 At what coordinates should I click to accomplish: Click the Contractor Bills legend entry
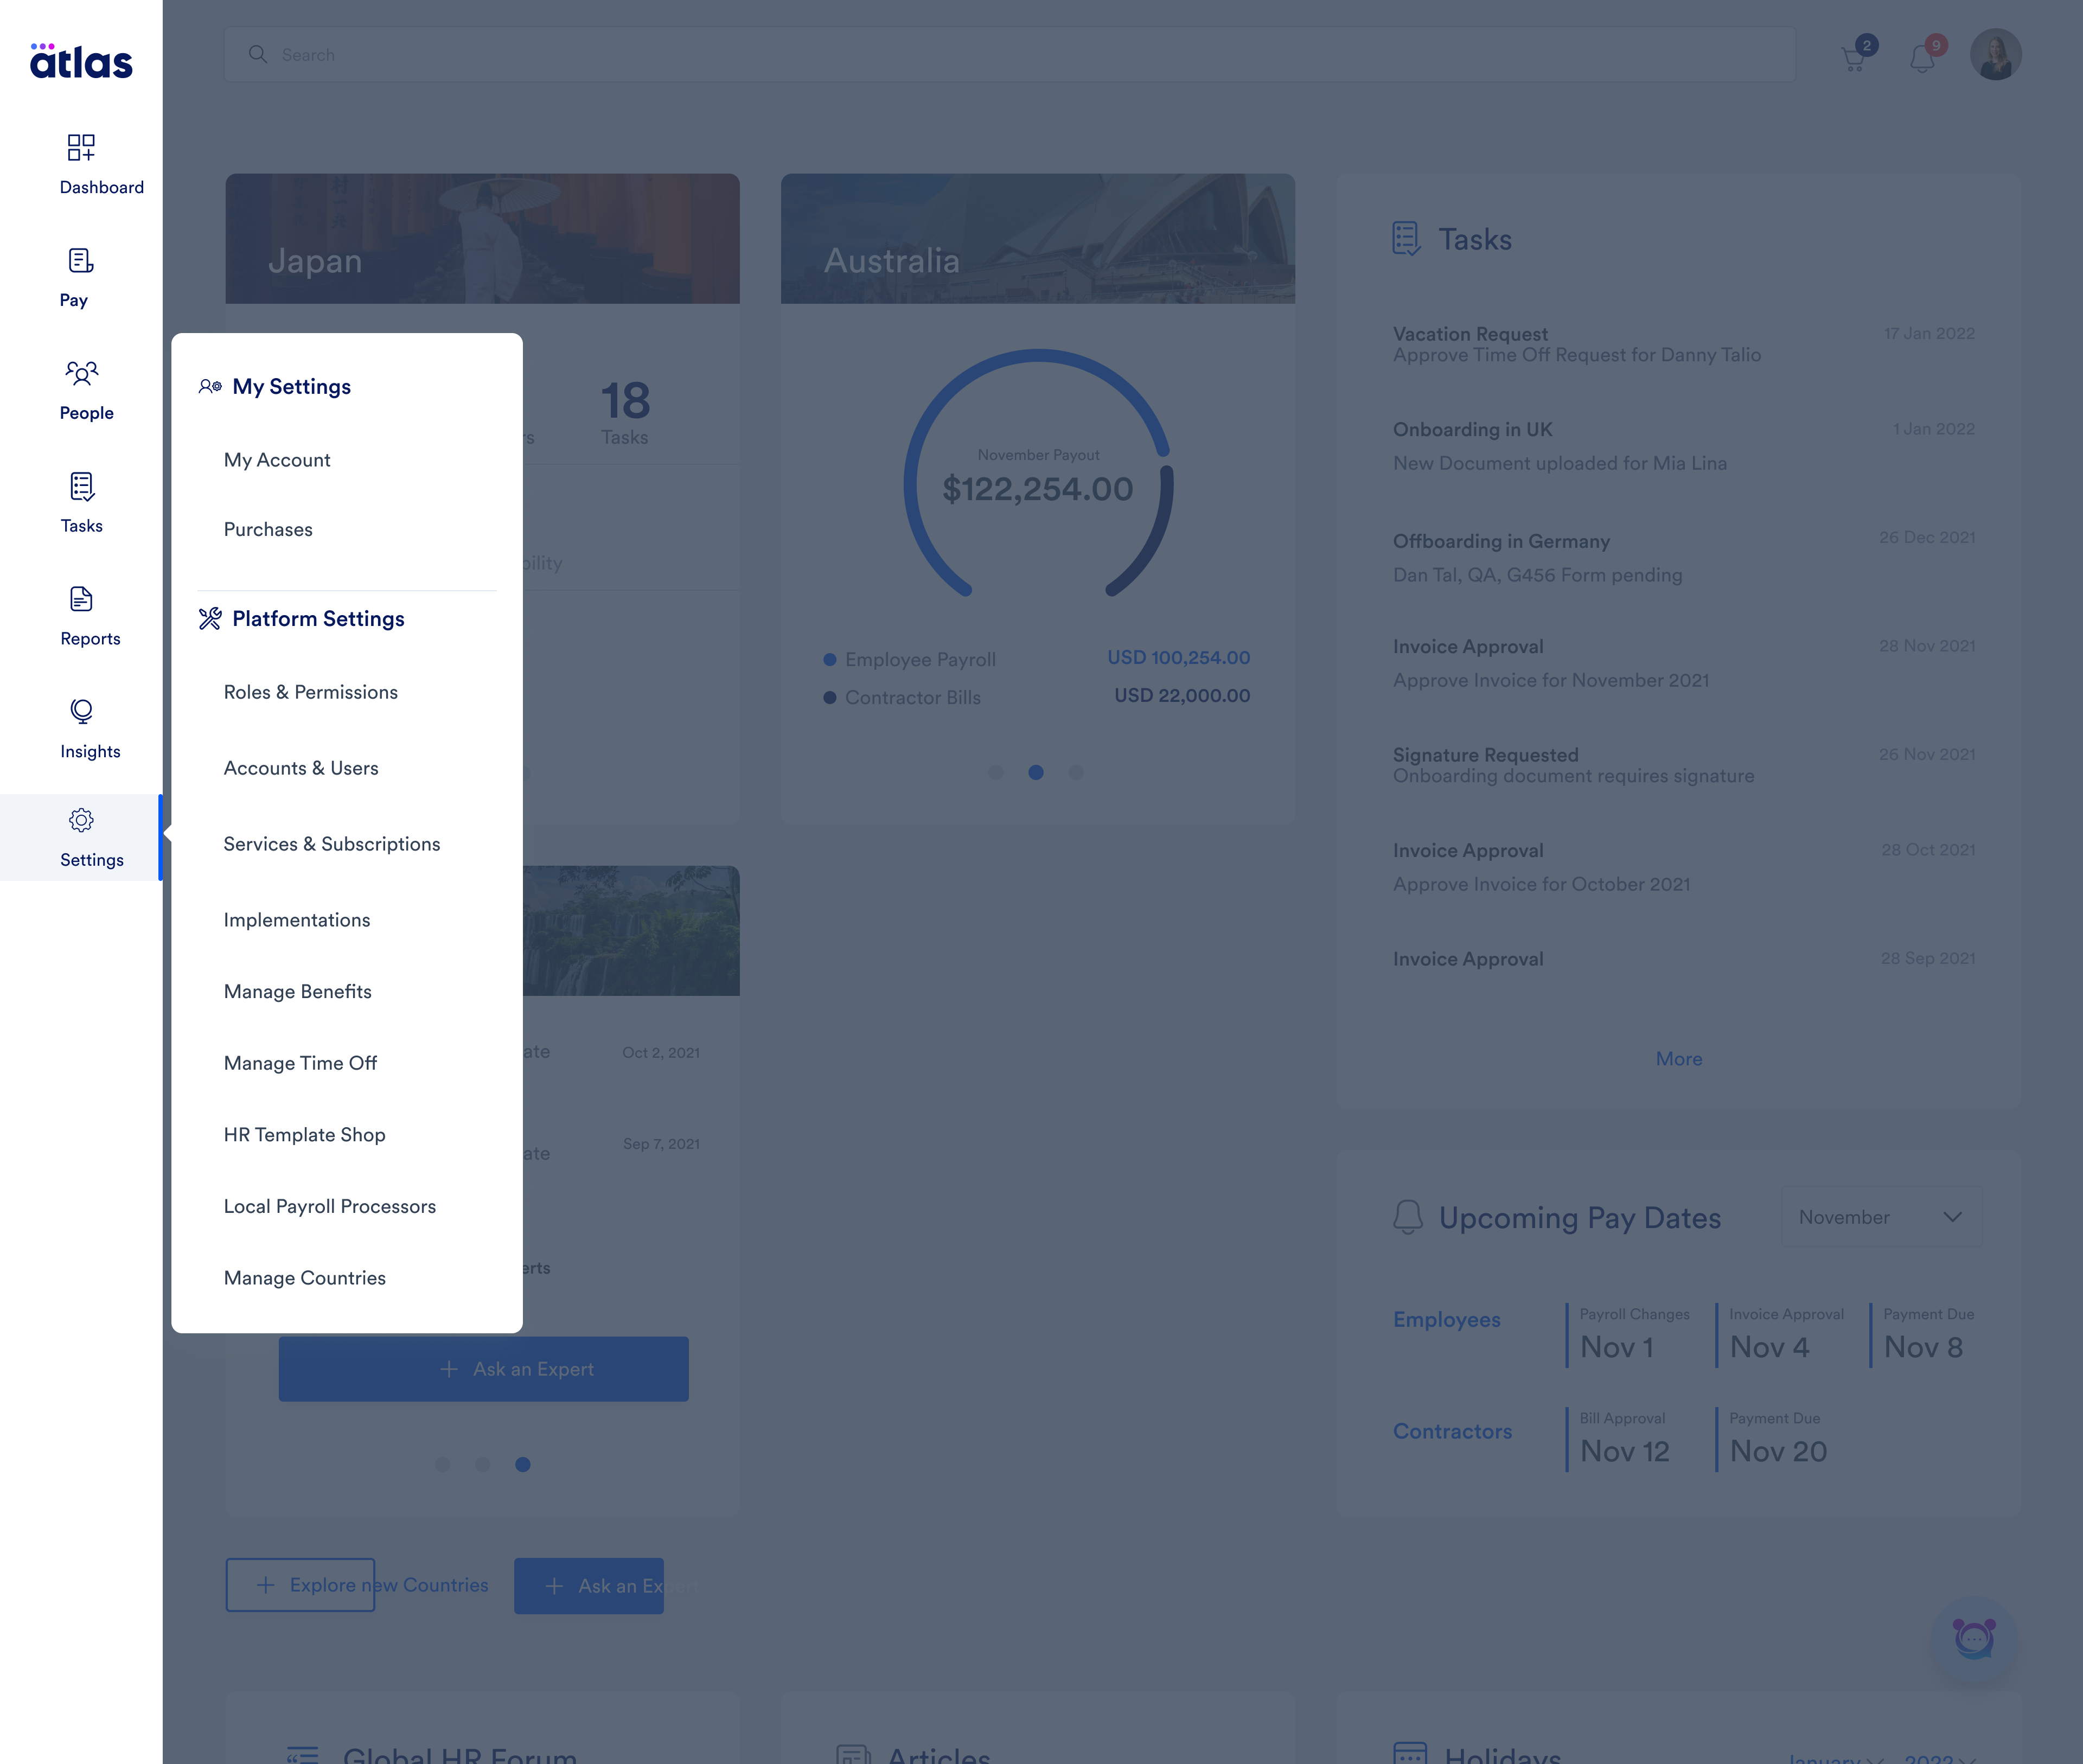[902, 697]
